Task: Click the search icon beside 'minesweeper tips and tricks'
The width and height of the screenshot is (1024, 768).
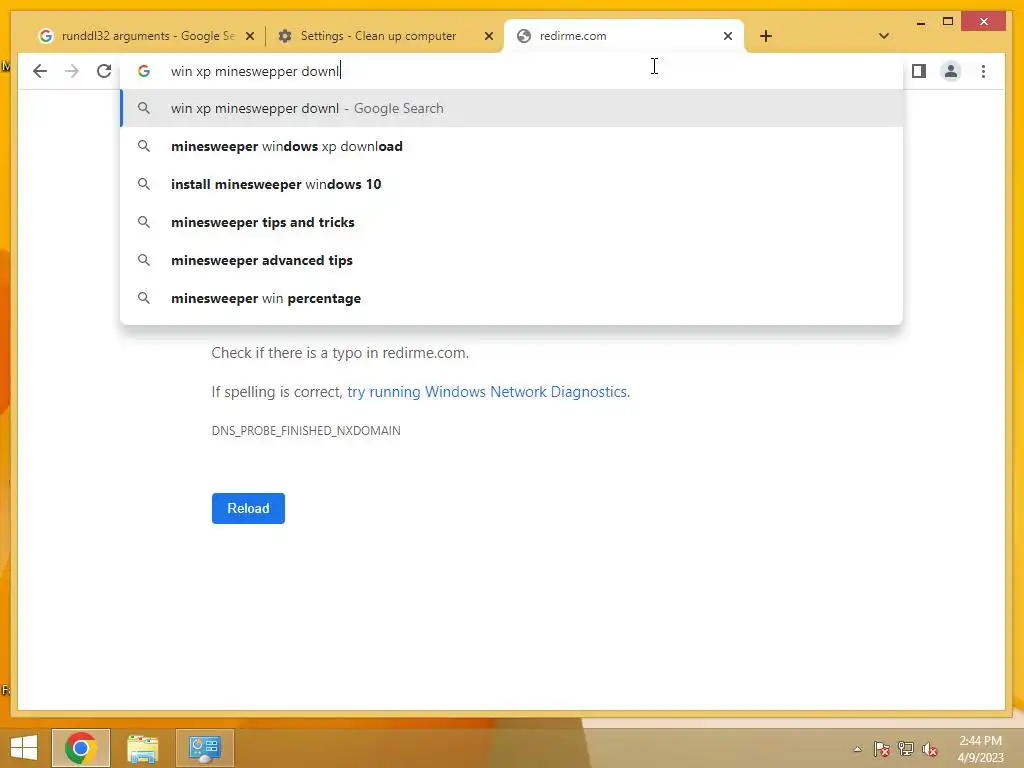Action: [x=144, y=222]
